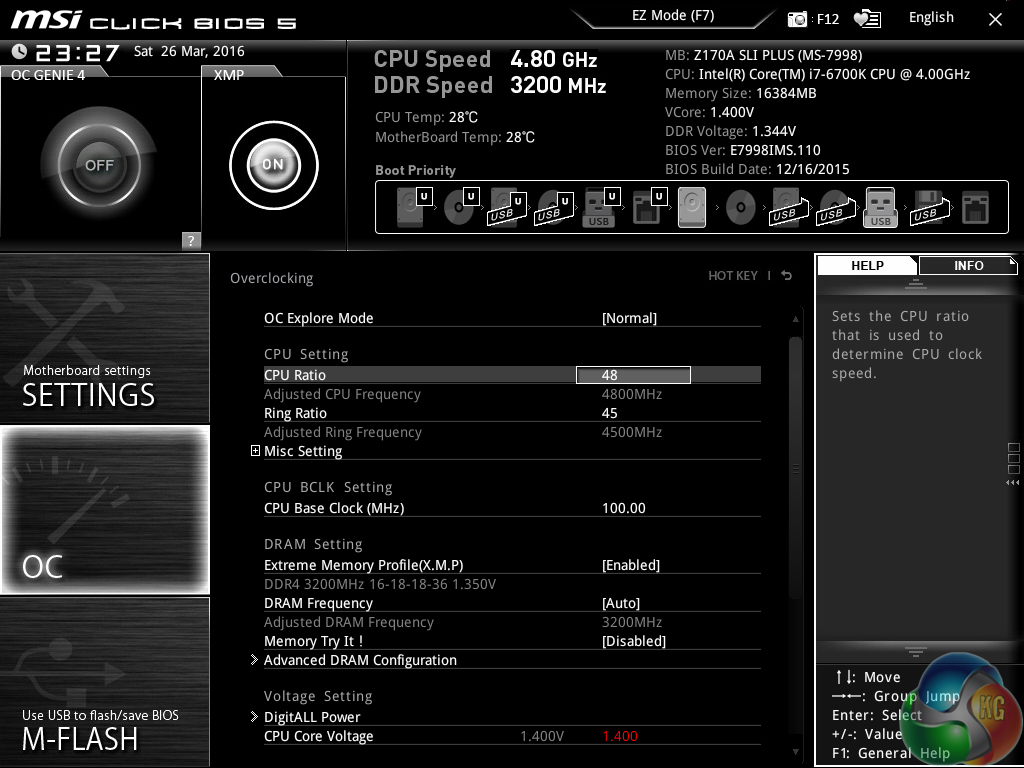Click Adjusted Ring Frequency 4500MHz text
Screen dimensions: 1024x768
(x=632, y=432)
